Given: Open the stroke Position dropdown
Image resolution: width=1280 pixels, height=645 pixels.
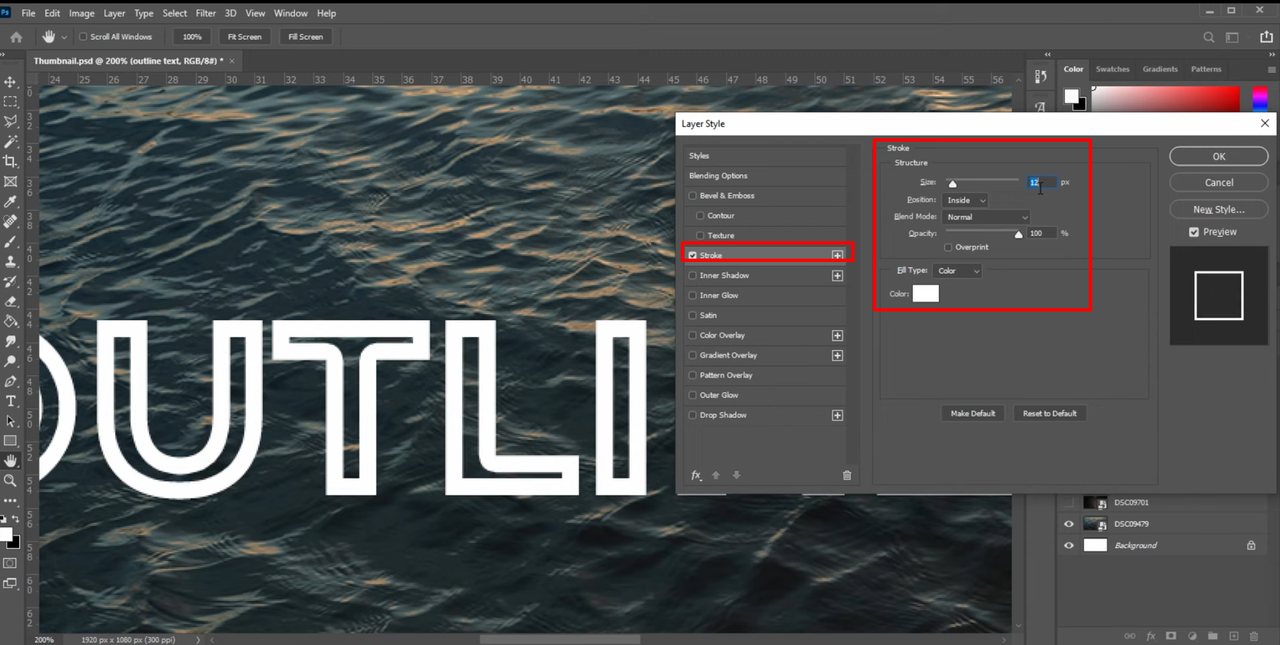Looking at the screenshot, I should [x=965, y=200].
